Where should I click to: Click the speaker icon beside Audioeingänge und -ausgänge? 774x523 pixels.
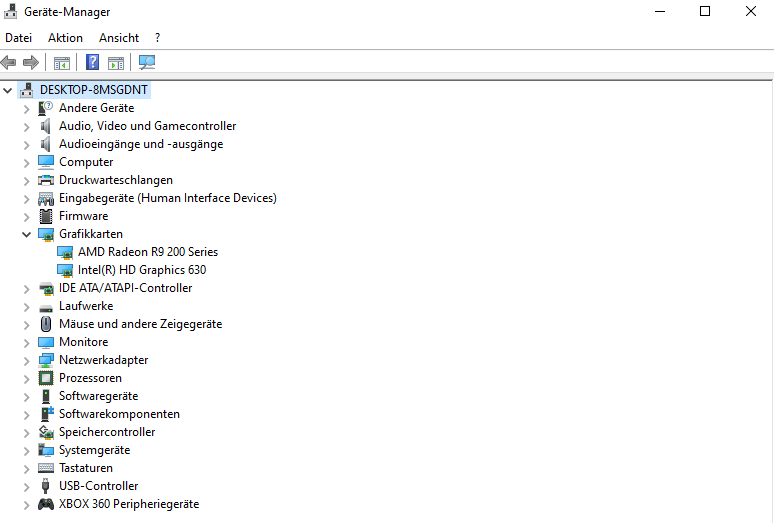coord(45,144)
